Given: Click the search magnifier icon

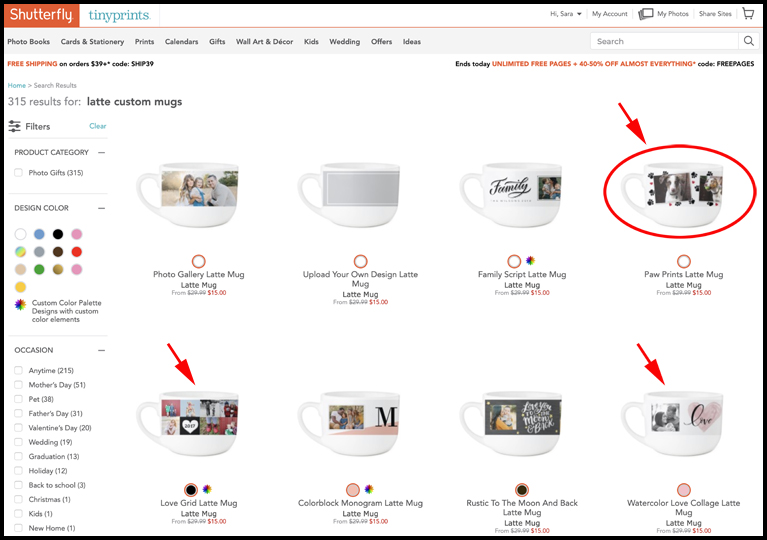Looking at the screenshot, I should pyautogui.click(x=748, y=41).
